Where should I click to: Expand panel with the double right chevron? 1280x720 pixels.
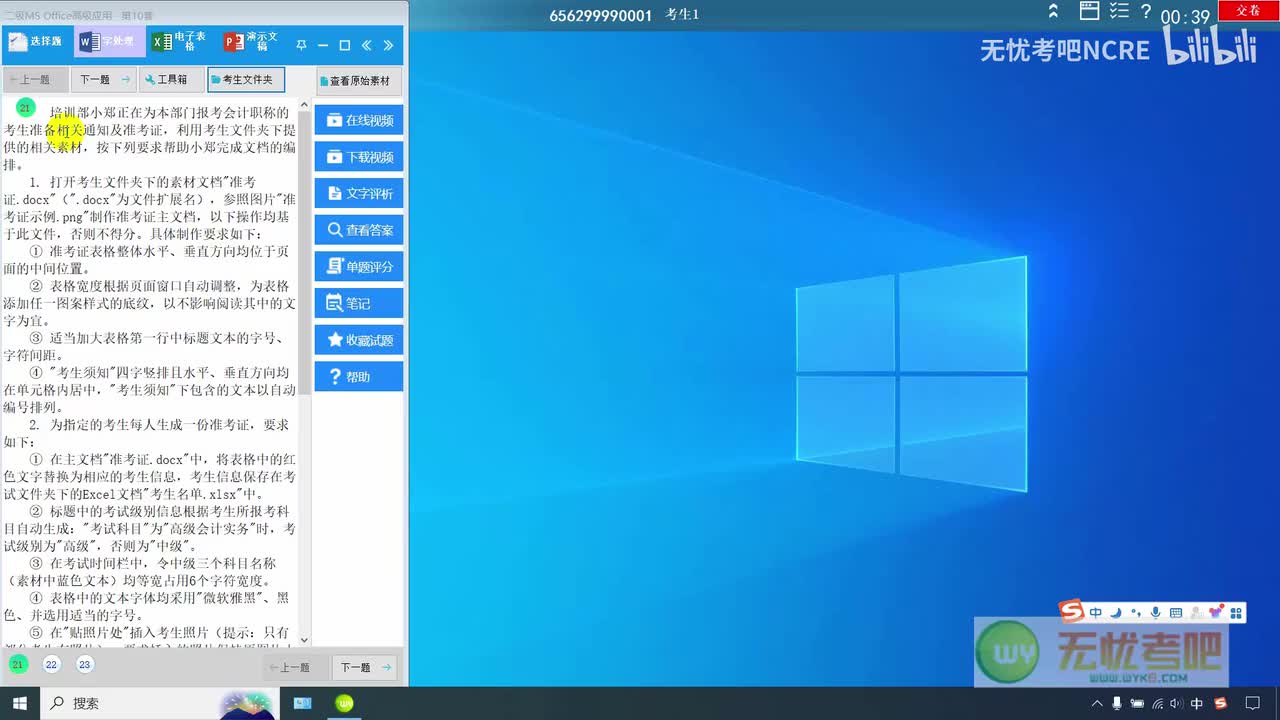pyautogui.click(x=389, y=45)
